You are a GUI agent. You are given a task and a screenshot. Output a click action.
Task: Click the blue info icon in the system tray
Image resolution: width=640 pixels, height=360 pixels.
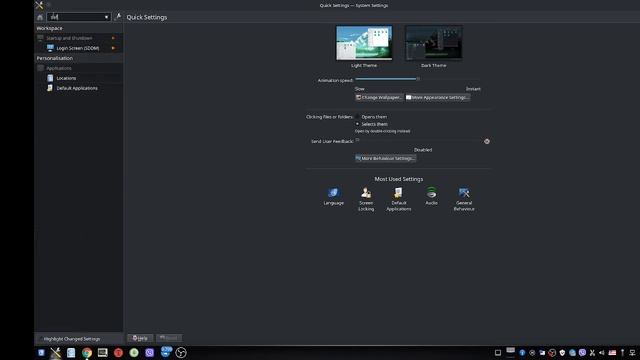pyautogui.click(x=522, y=353)
